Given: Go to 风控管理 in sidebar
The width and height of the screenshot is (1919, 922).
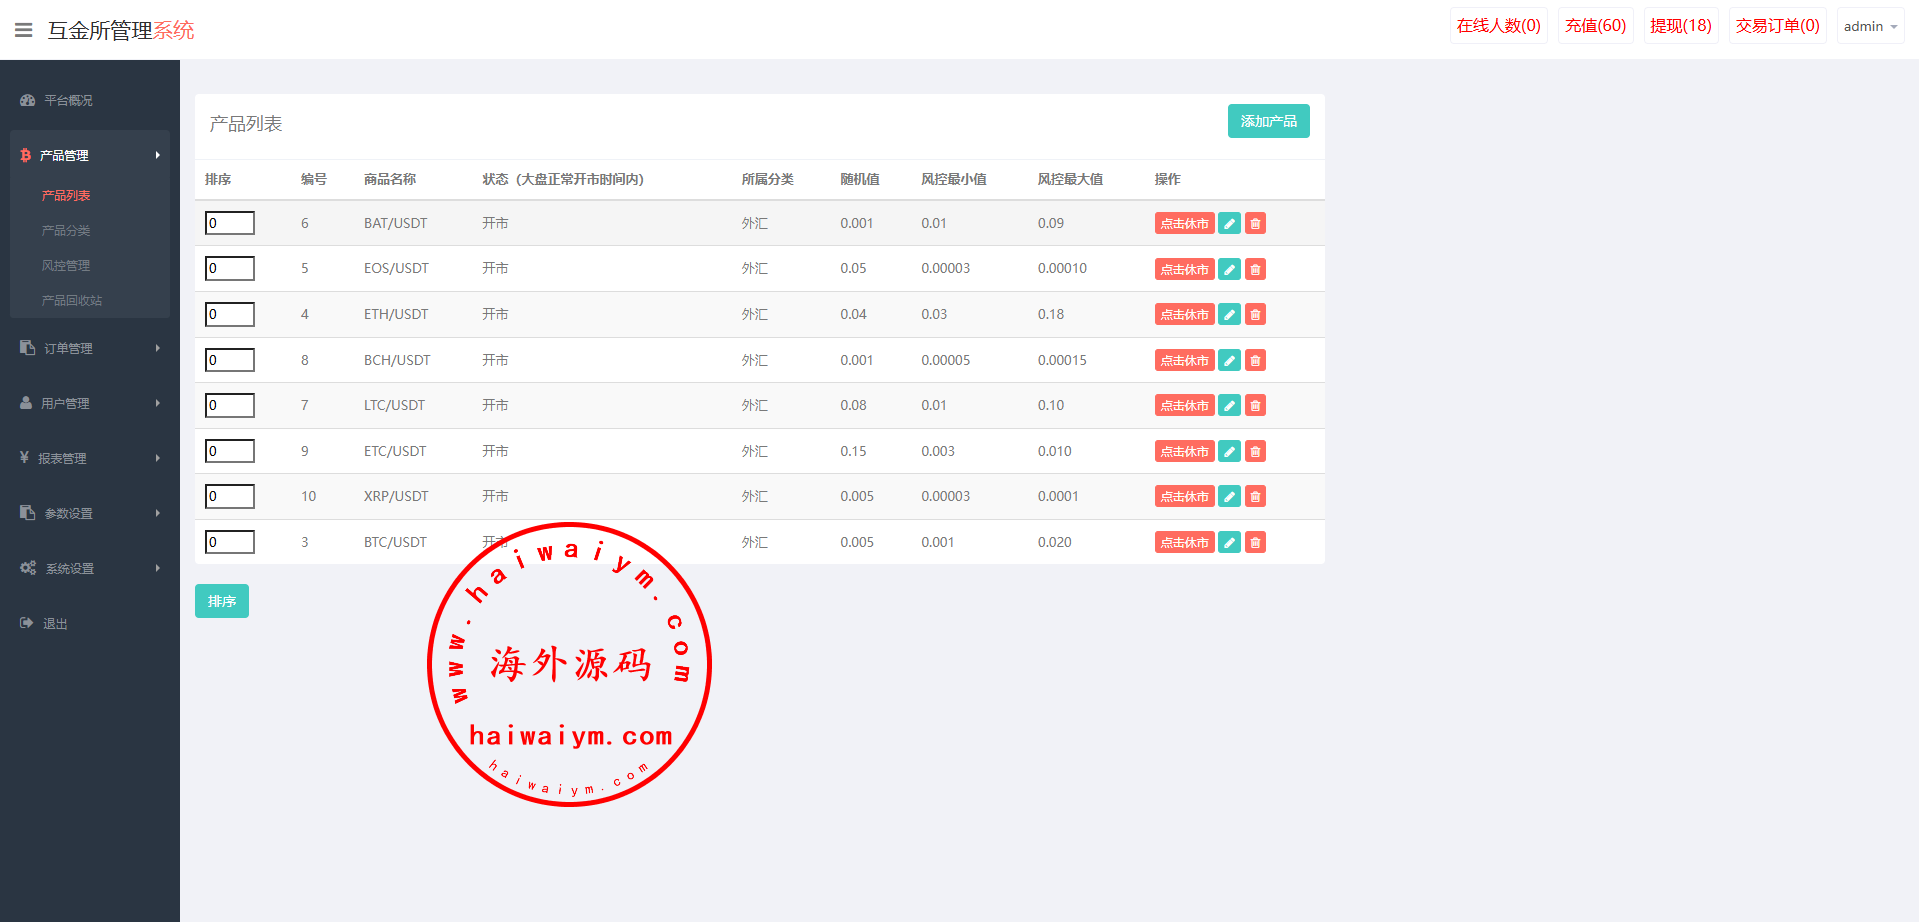Looking at the screenshot, I should [66, 266].
